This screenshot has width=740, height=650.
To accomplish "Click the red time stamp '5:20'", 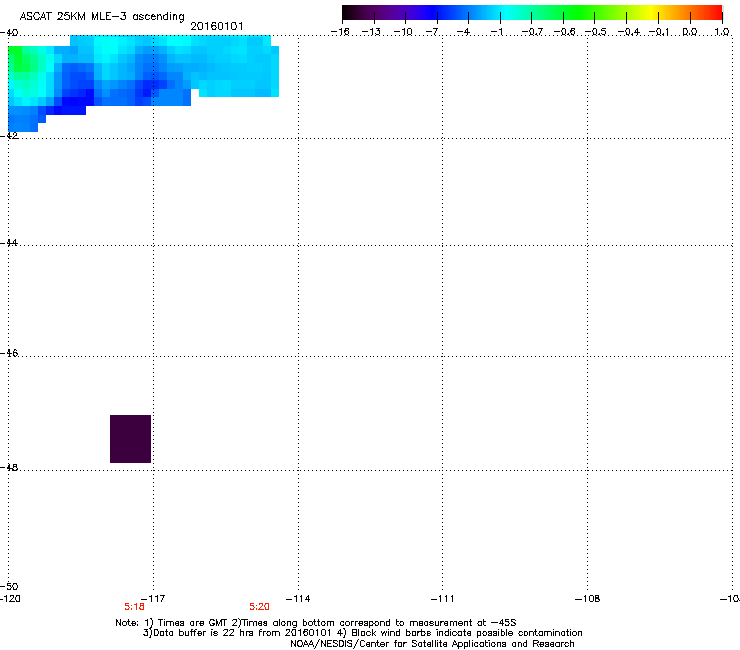I will 259,607.
